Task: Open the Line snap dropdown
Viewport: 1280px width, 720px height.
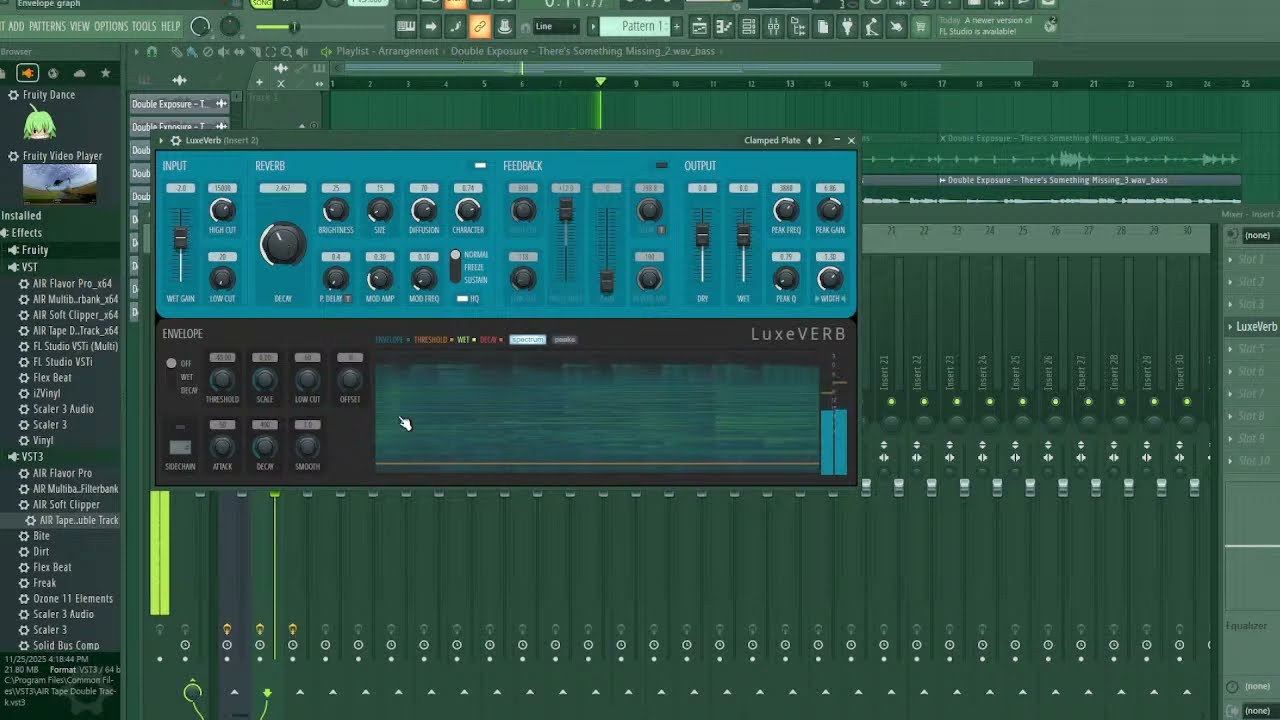Action: 556,26
